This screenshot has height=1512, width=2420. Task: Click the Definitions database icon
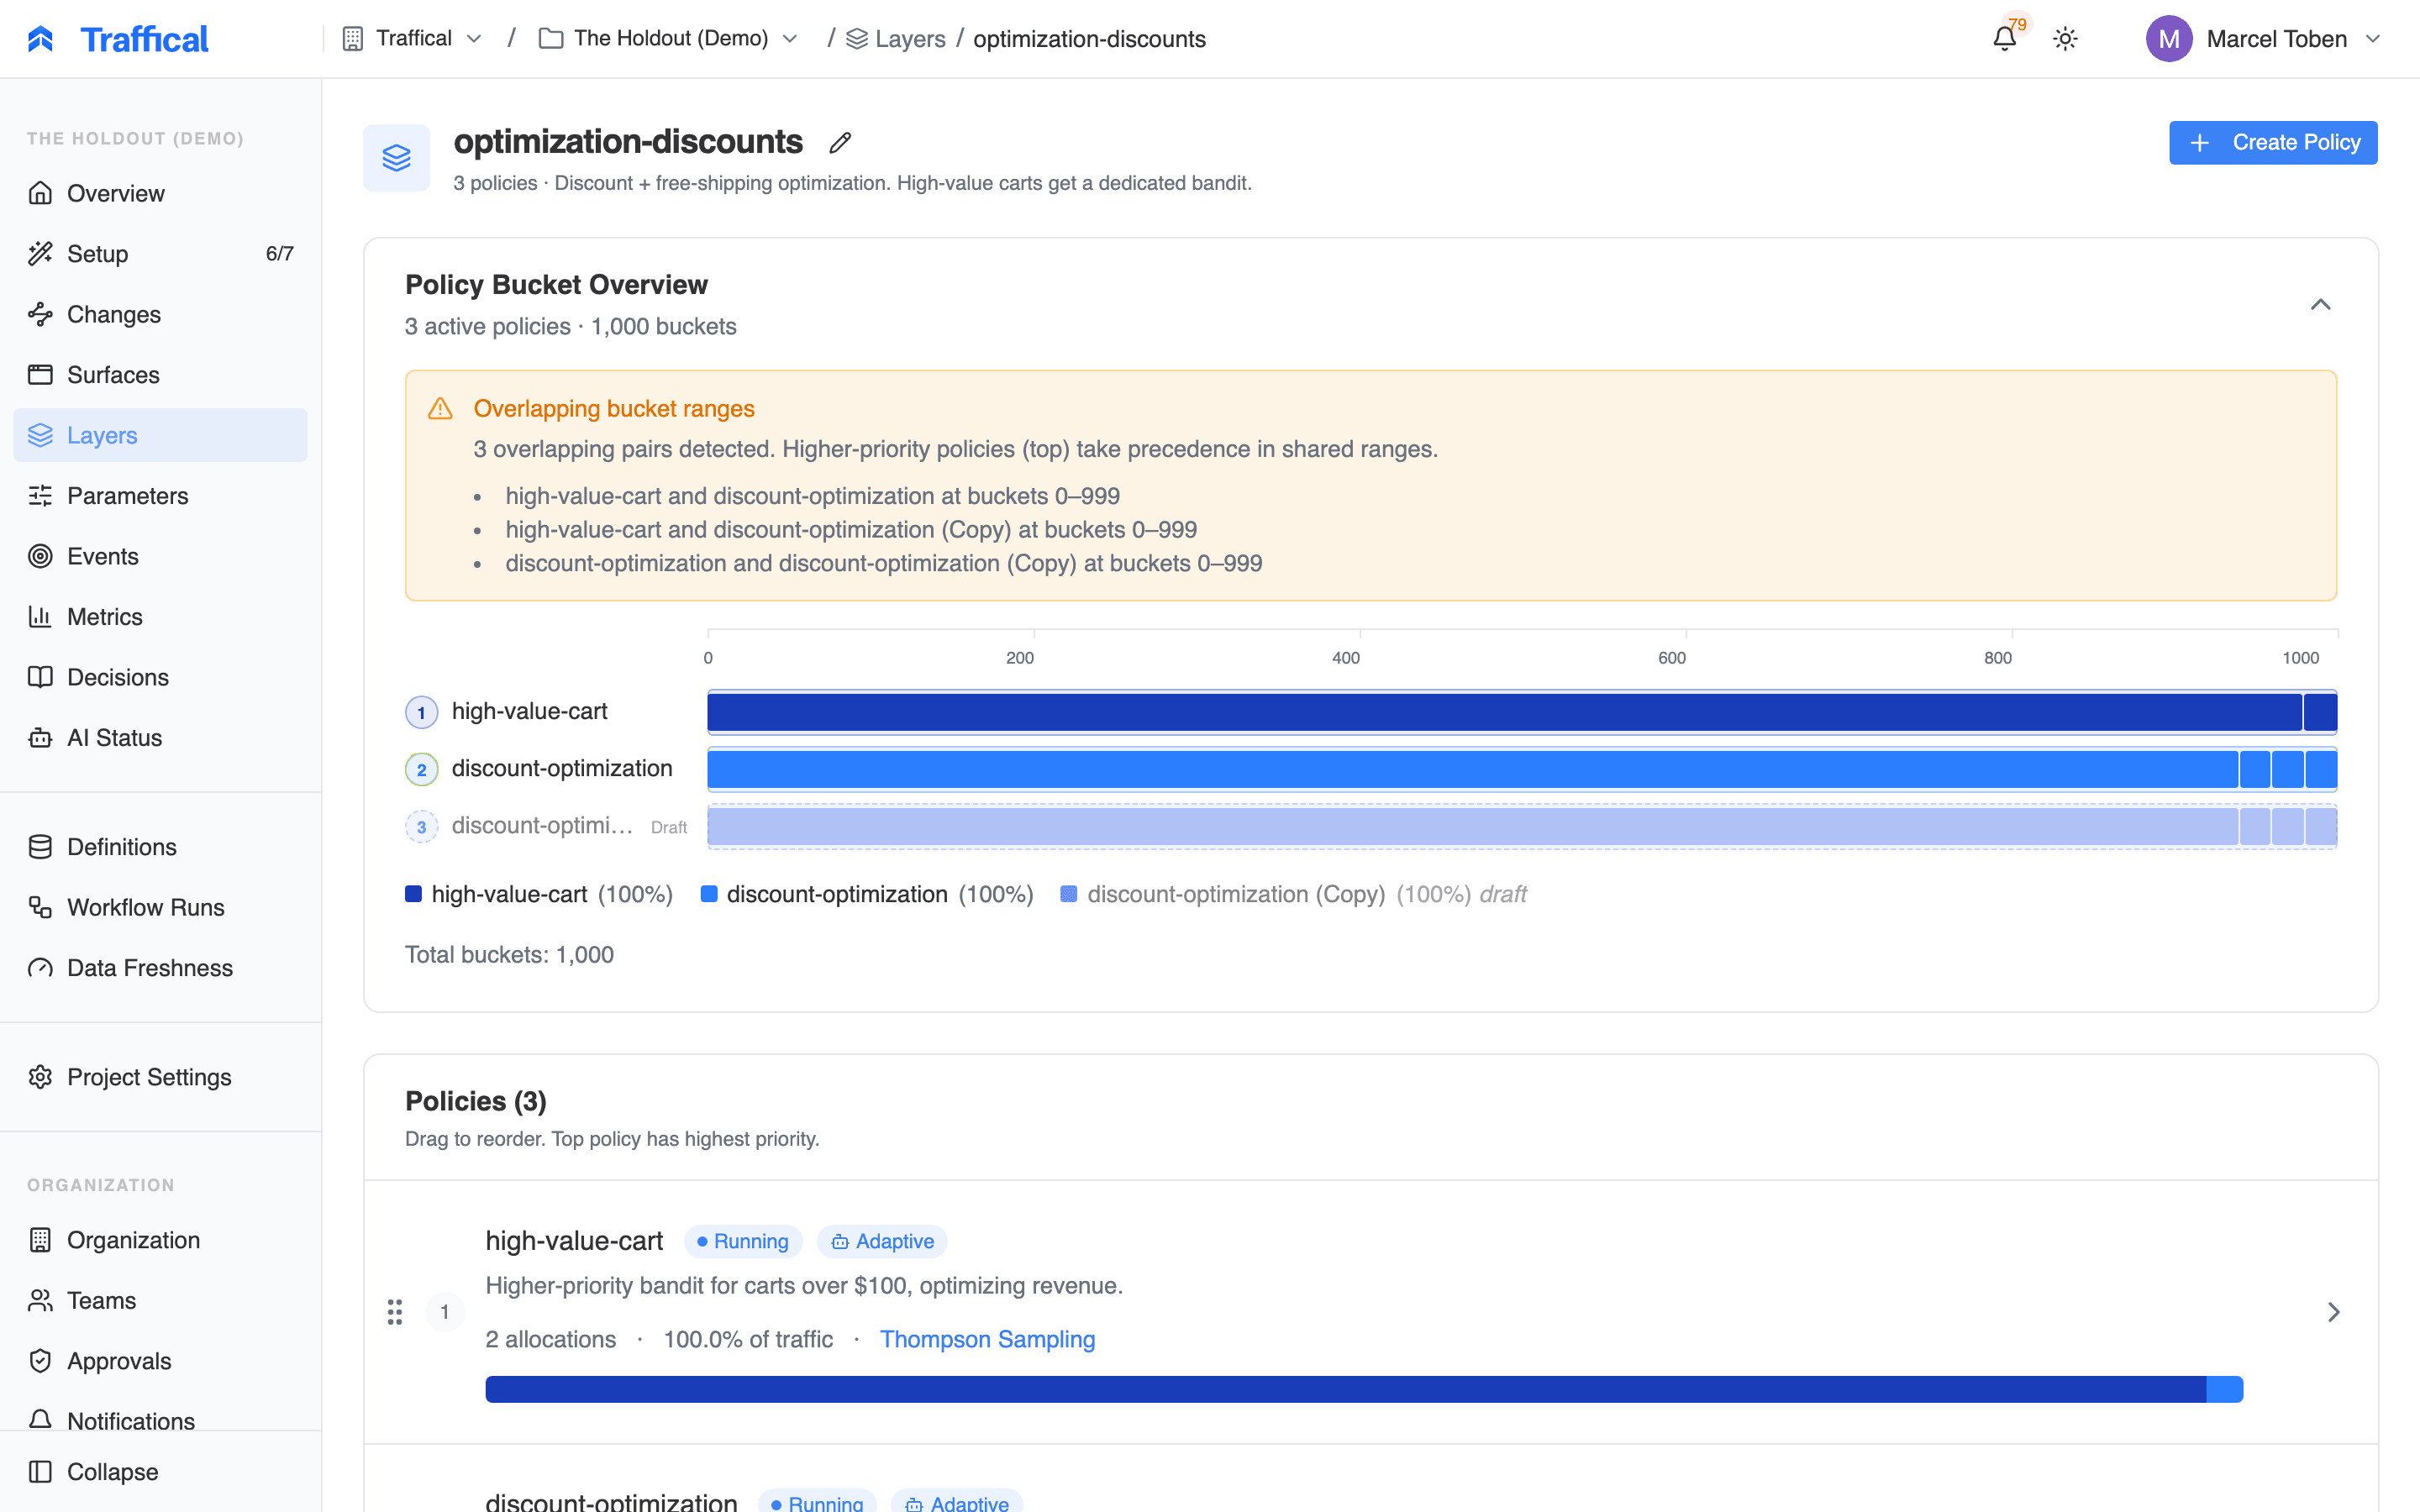coord(40,846)
